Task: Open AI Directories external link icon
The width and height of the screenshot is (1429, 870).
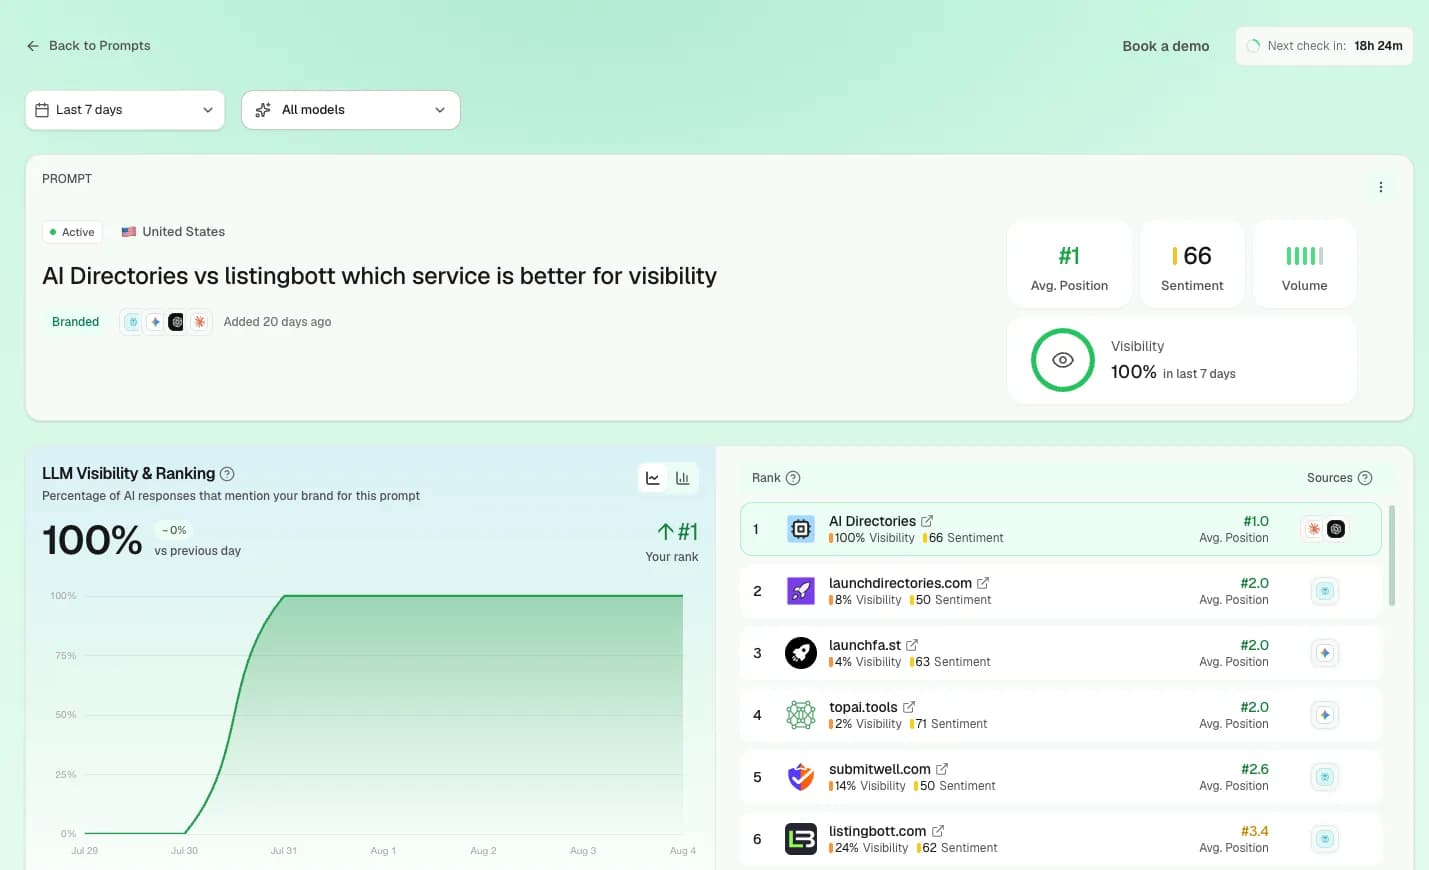Action: [x=927, y=521]
